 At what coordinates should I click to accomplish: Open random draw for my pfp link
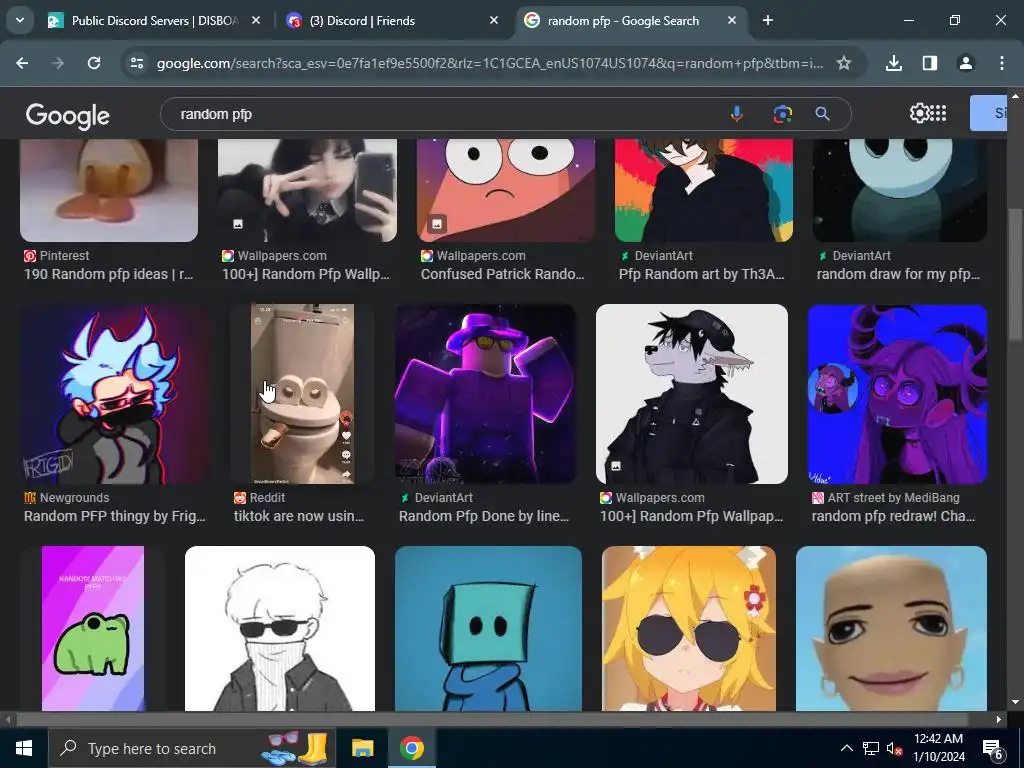pos(899,274)
